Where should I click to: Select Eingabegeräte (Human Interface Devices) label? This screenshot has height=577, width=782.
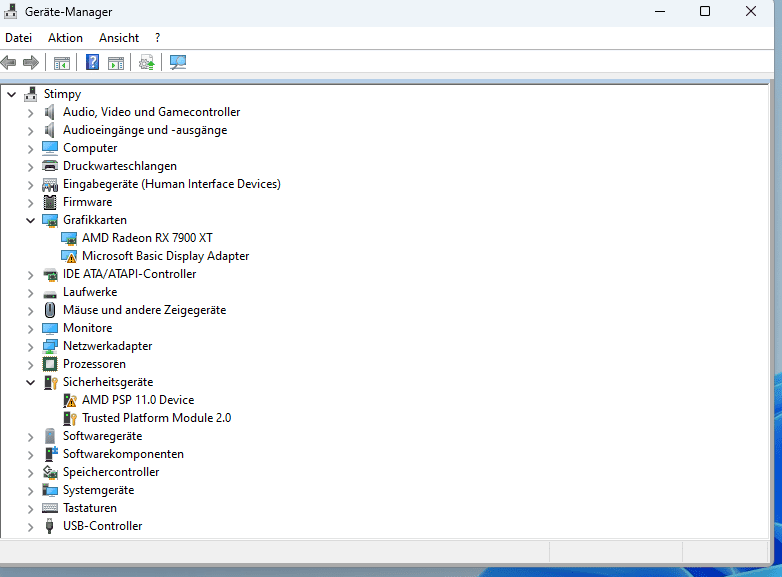(x=172, y=184)
